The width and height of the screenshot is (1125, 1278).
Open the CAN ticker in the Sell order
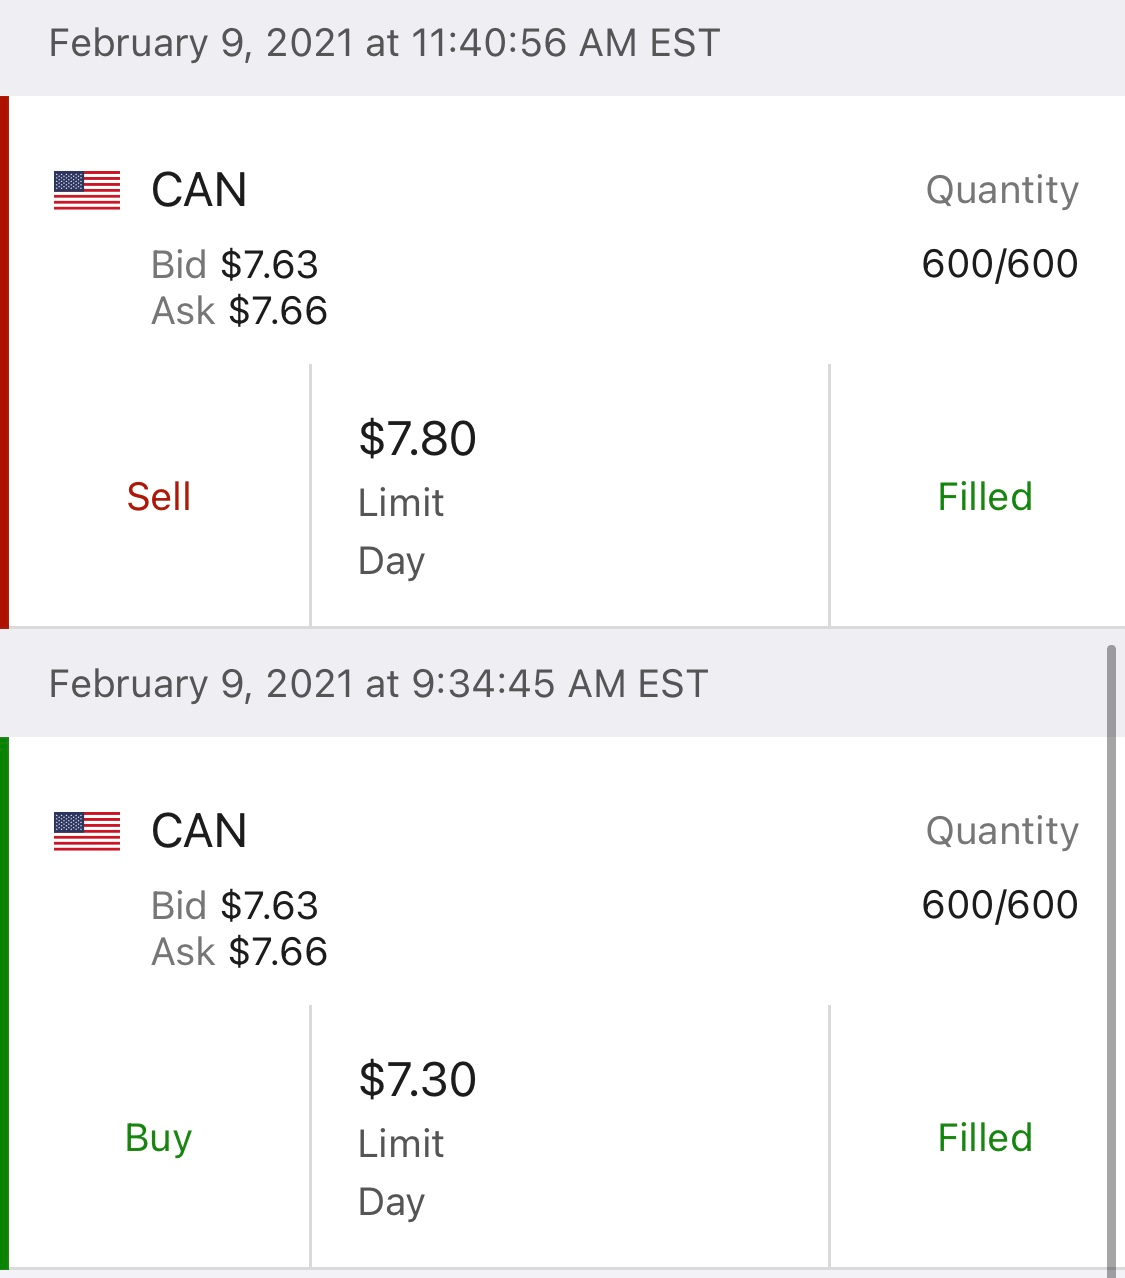199,190
